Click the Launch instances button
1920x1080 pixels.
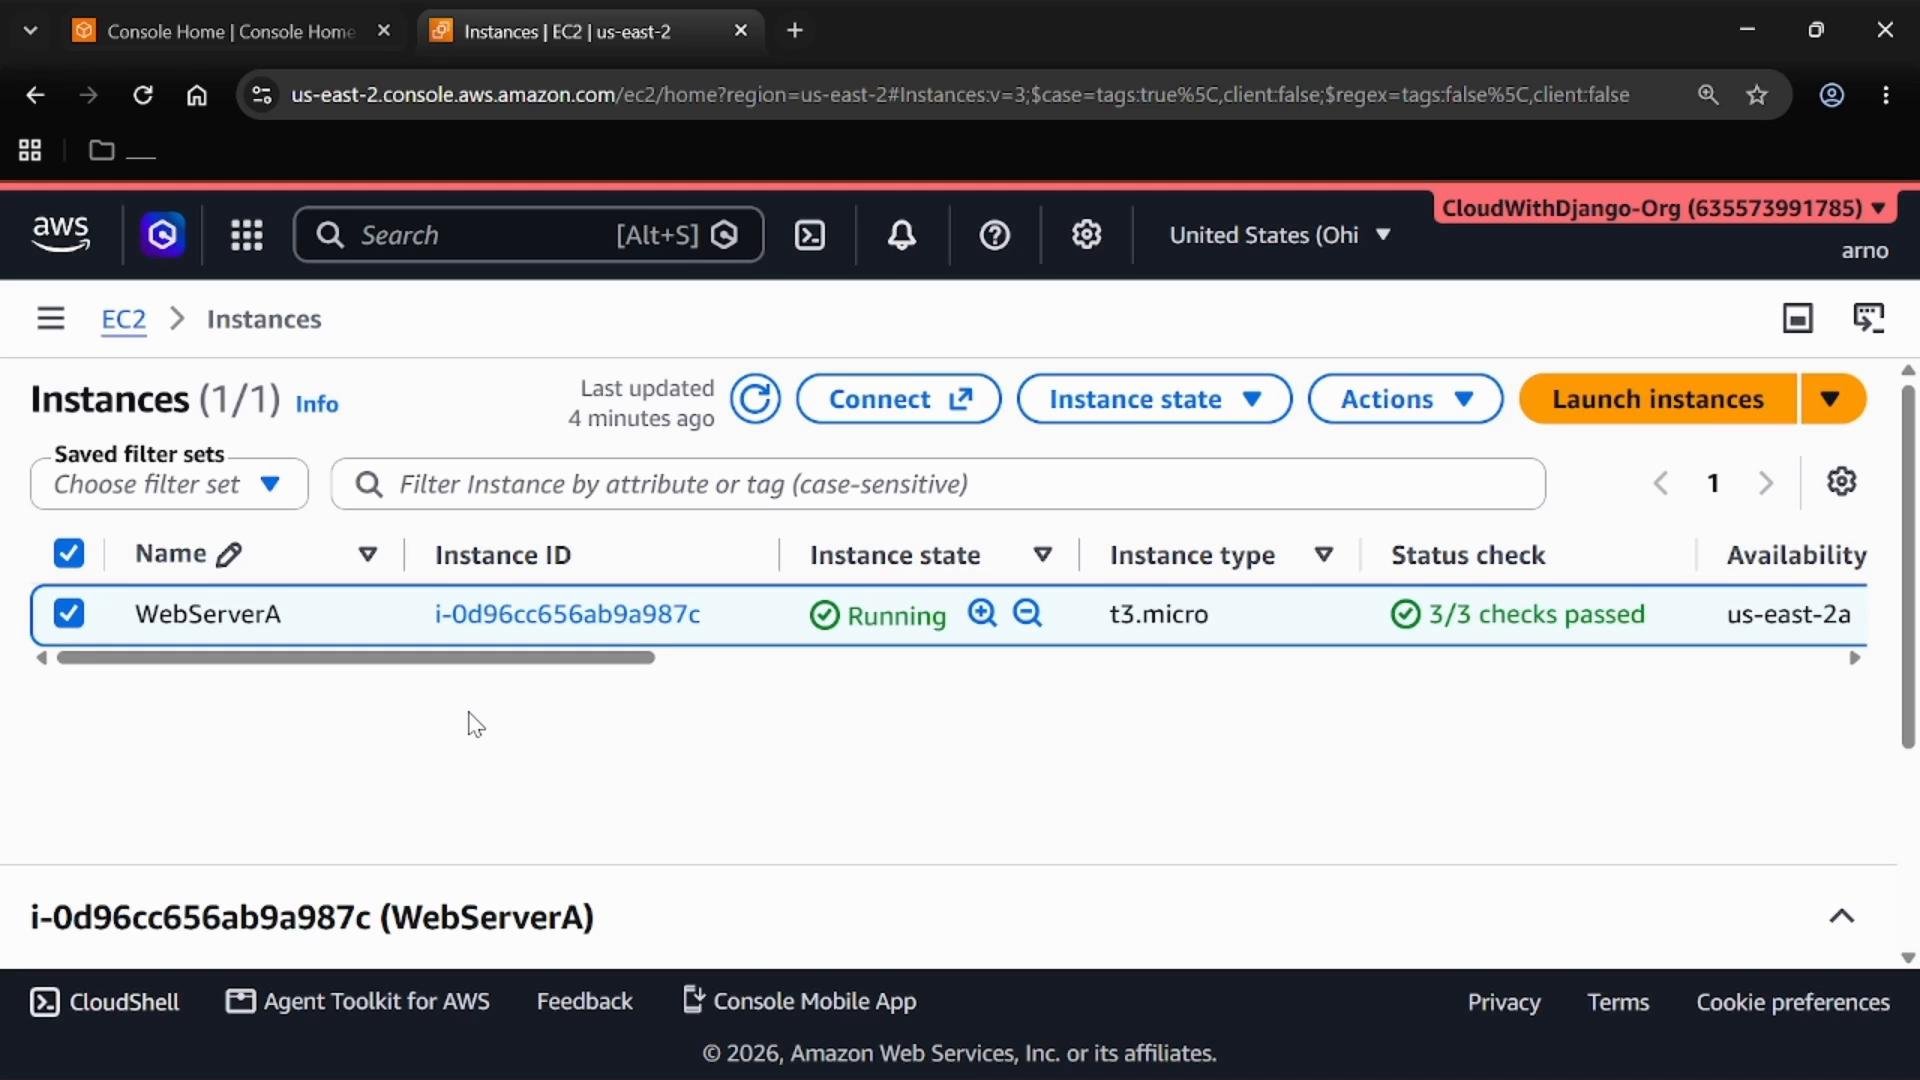tap(1657, 399)
